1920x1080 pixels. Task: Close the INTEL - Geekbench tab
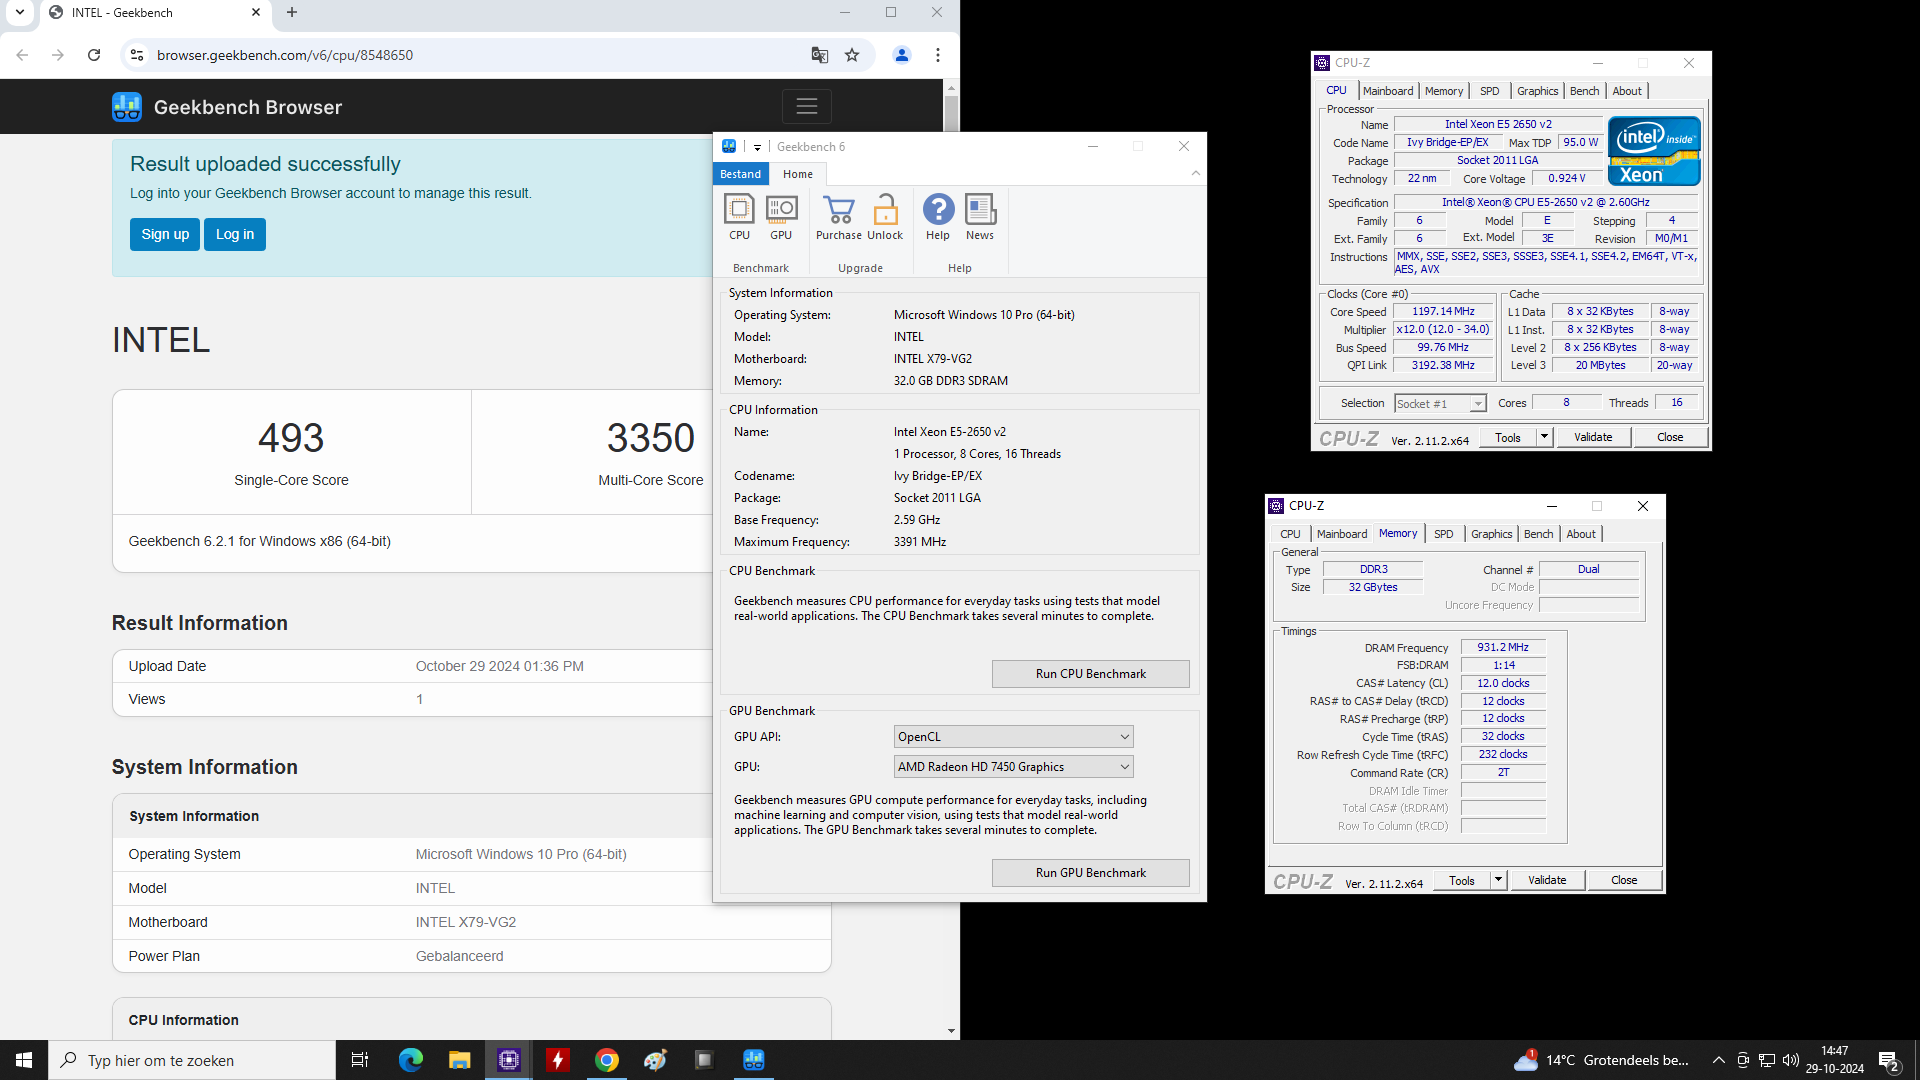click(256, 12)
